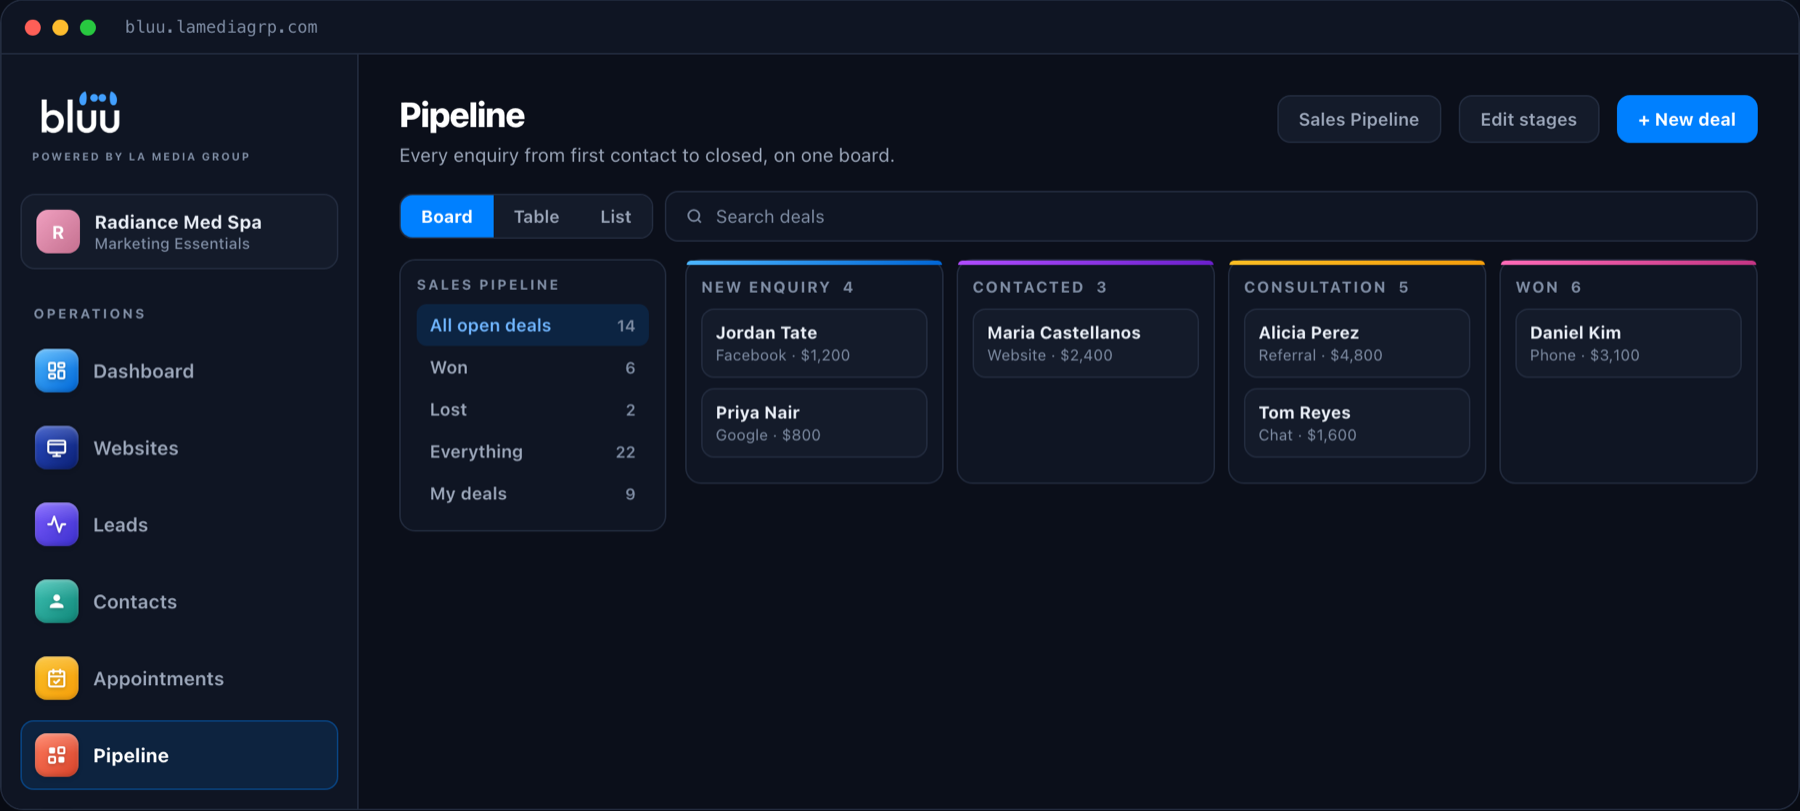Click the WON column header
Screen dimensions: 1800x811
click(1537, 287)
